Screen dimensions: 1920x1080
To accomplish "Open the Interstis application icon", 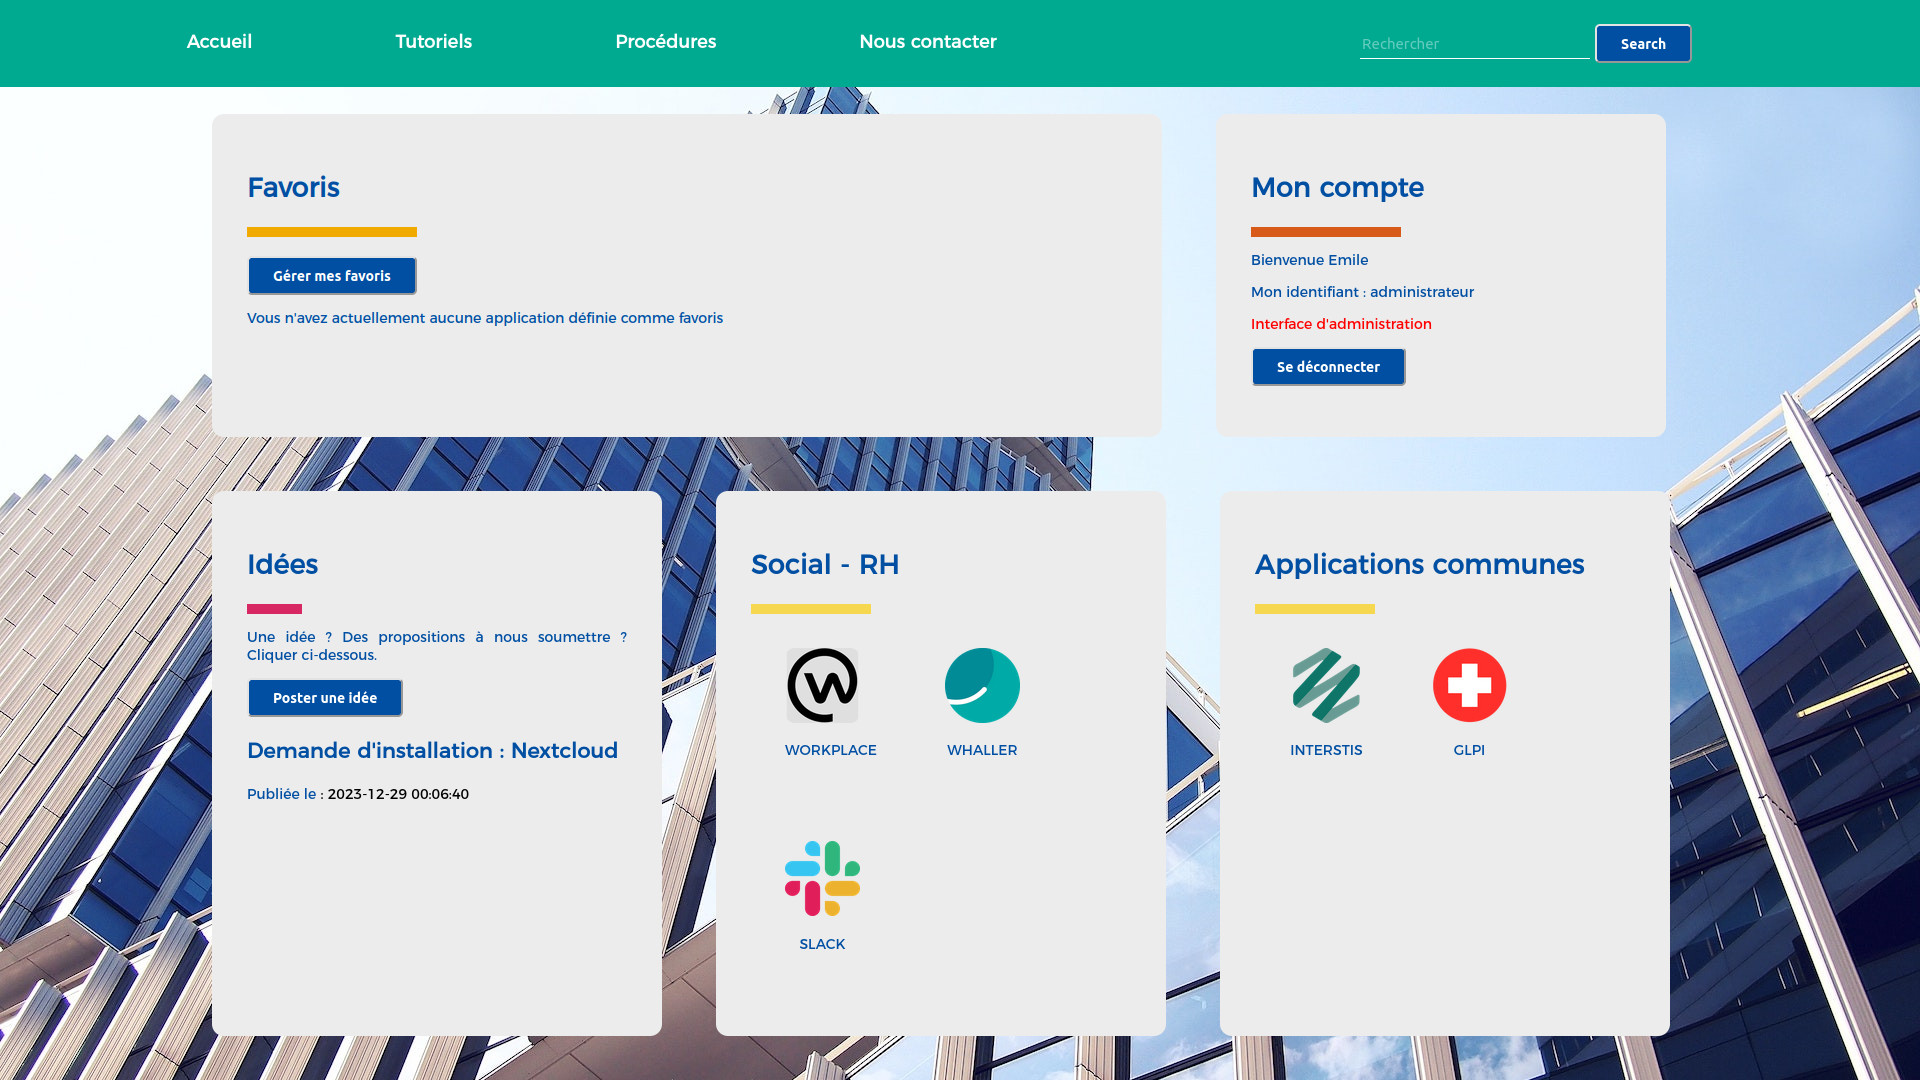I will 1326,685.
